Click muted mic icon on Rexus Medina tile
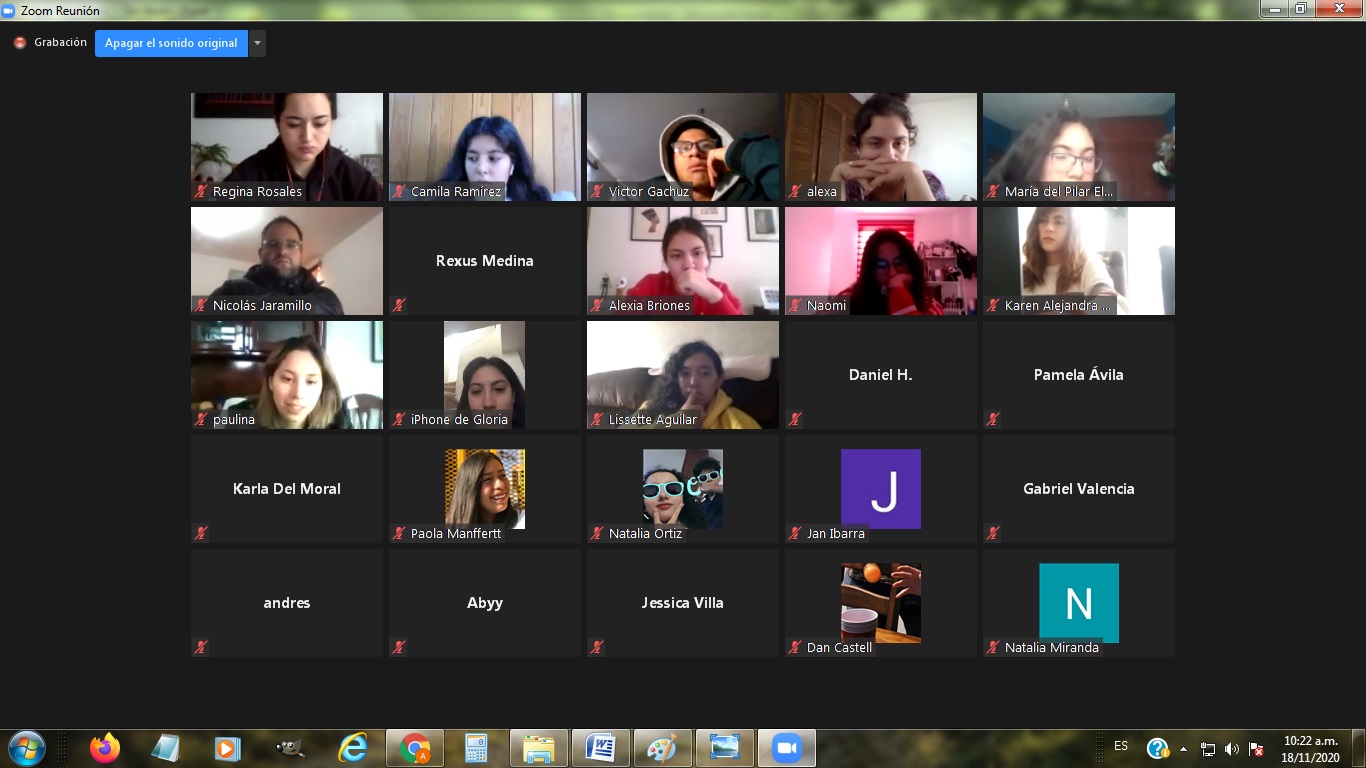 [399, 305]
